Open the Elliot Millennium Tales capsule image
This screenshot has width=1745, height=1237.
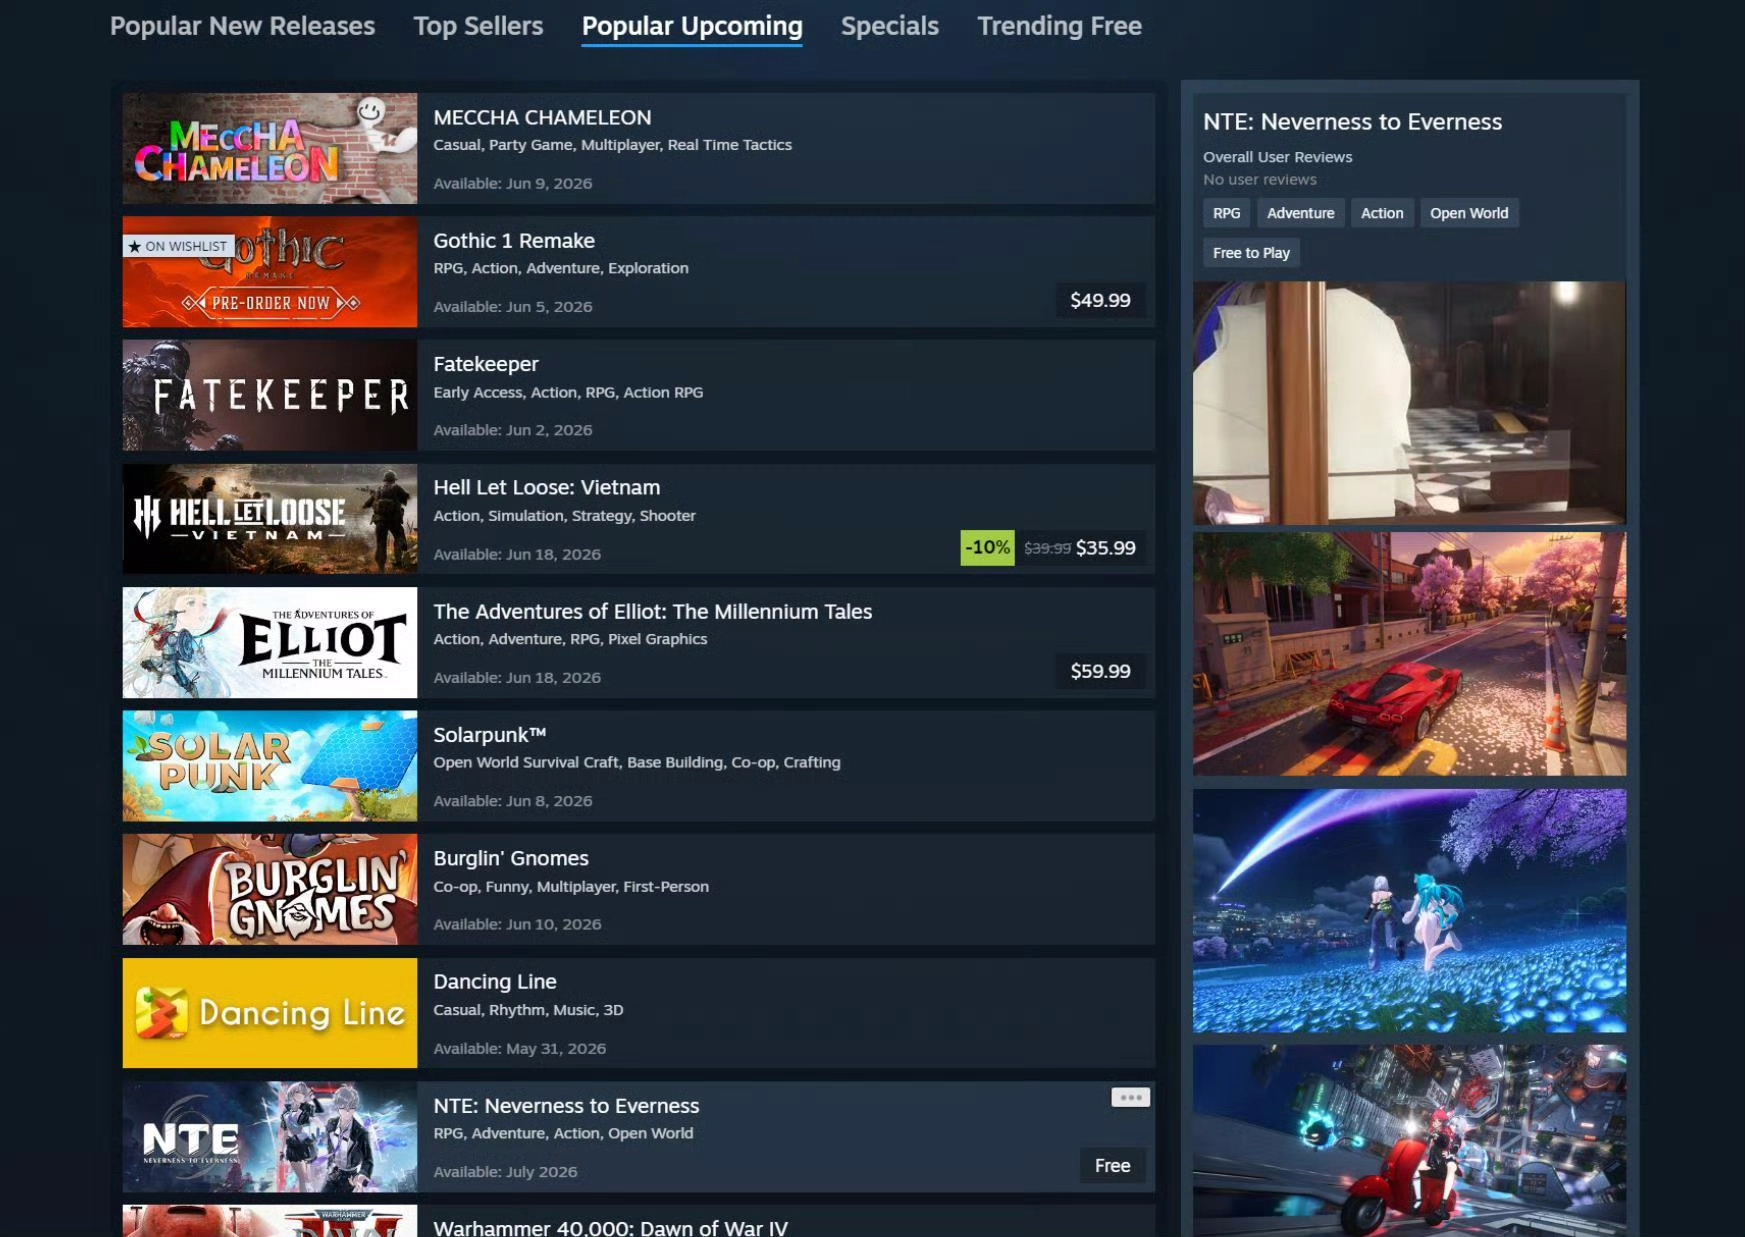pyautogui.click(x=270, y=642)
